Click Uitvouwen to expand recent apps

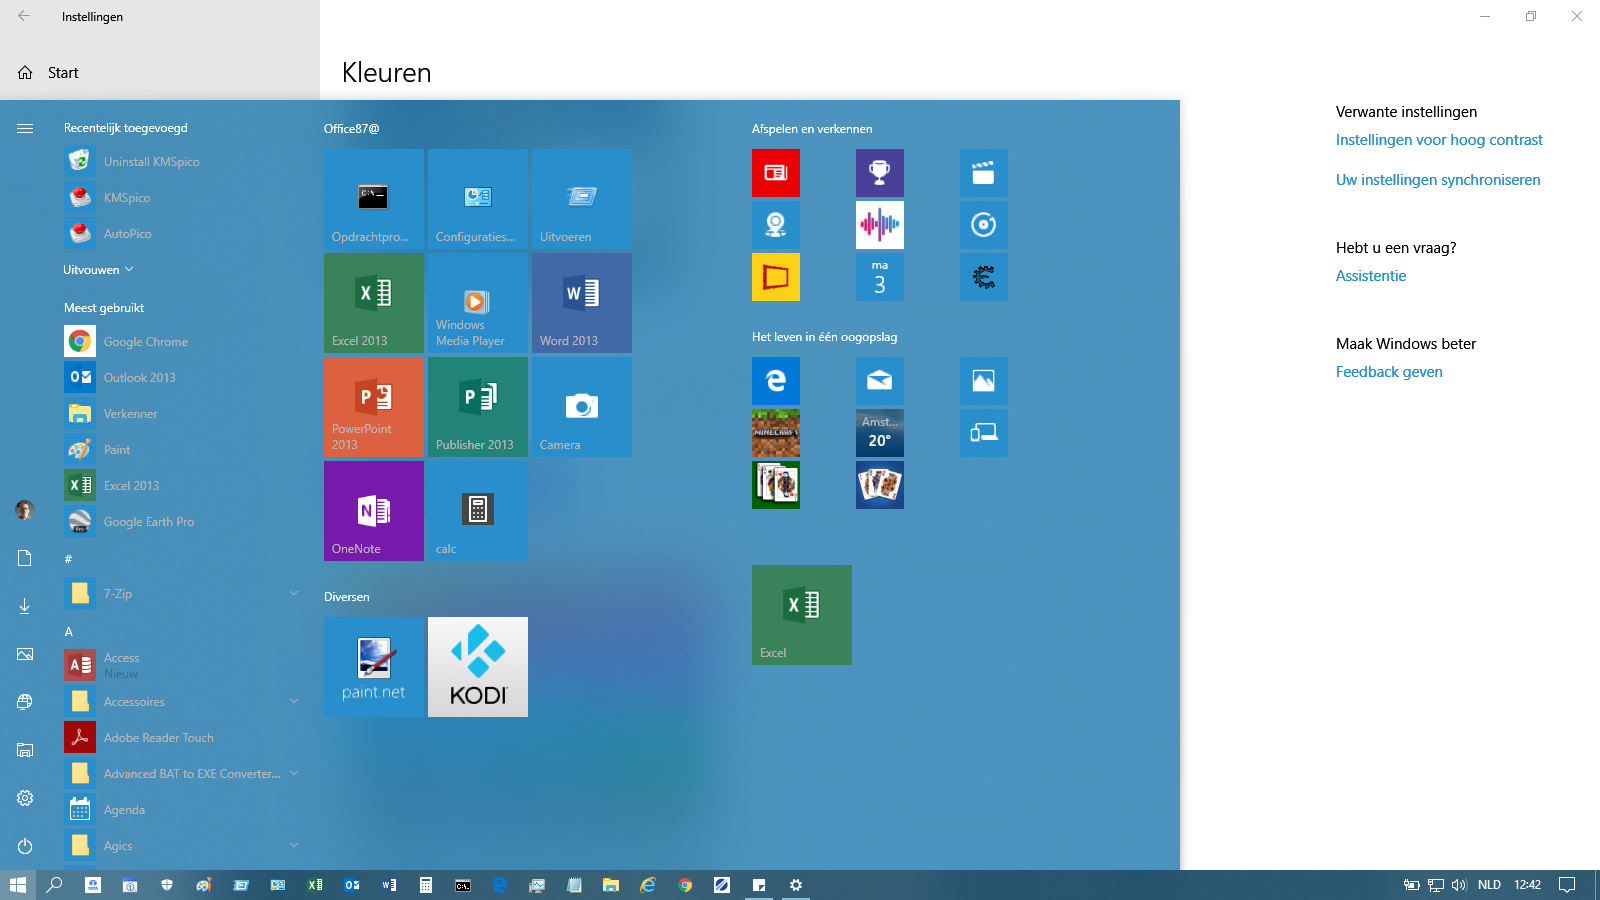click(x=98, y=270)
